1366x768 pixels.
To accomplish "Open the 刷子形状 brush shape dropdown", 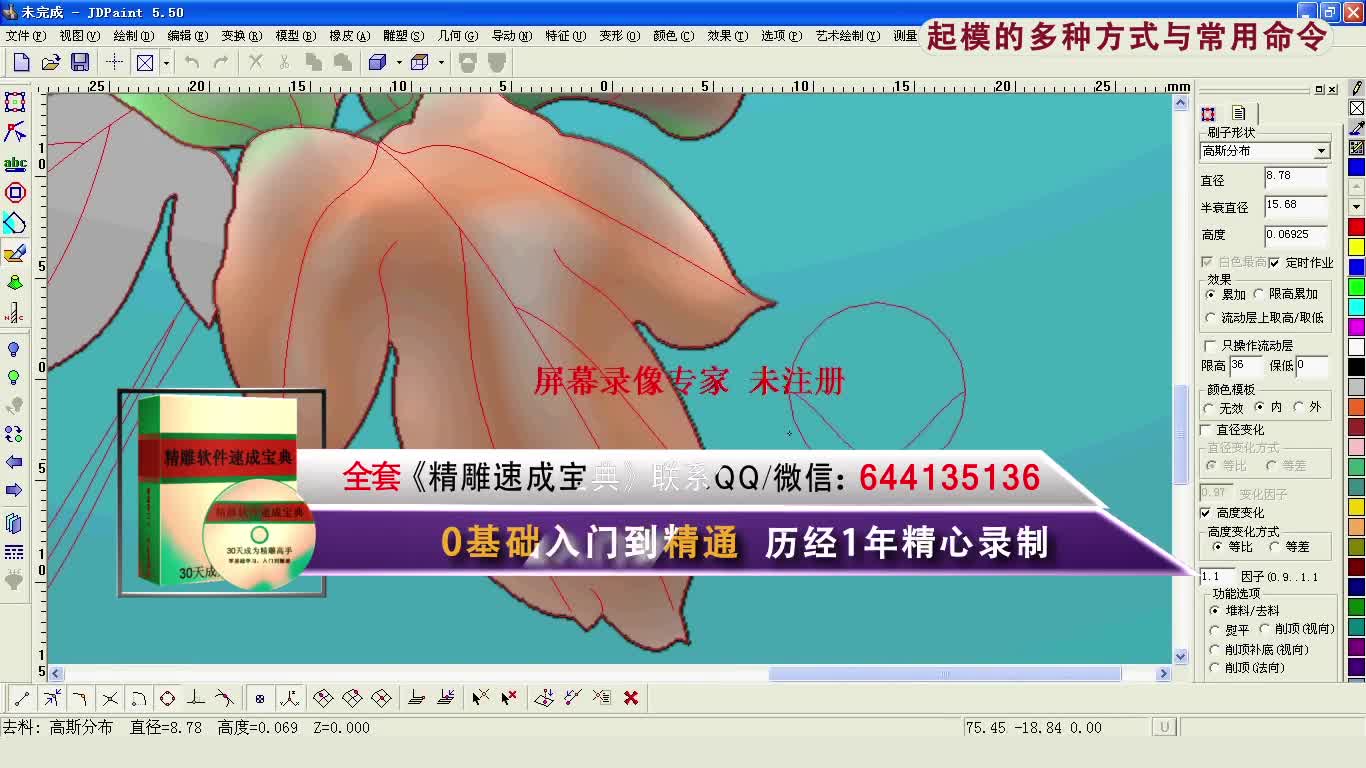I will click(1320, 150).
